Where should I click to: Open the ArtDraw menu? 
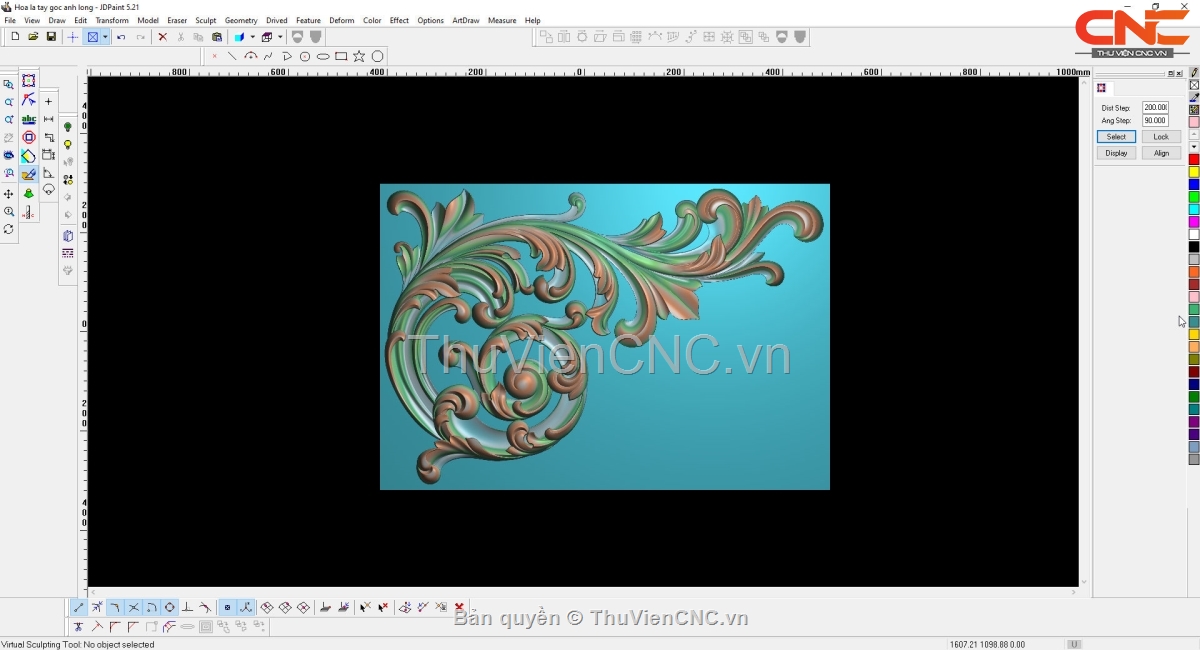click(x=465, y=20)
